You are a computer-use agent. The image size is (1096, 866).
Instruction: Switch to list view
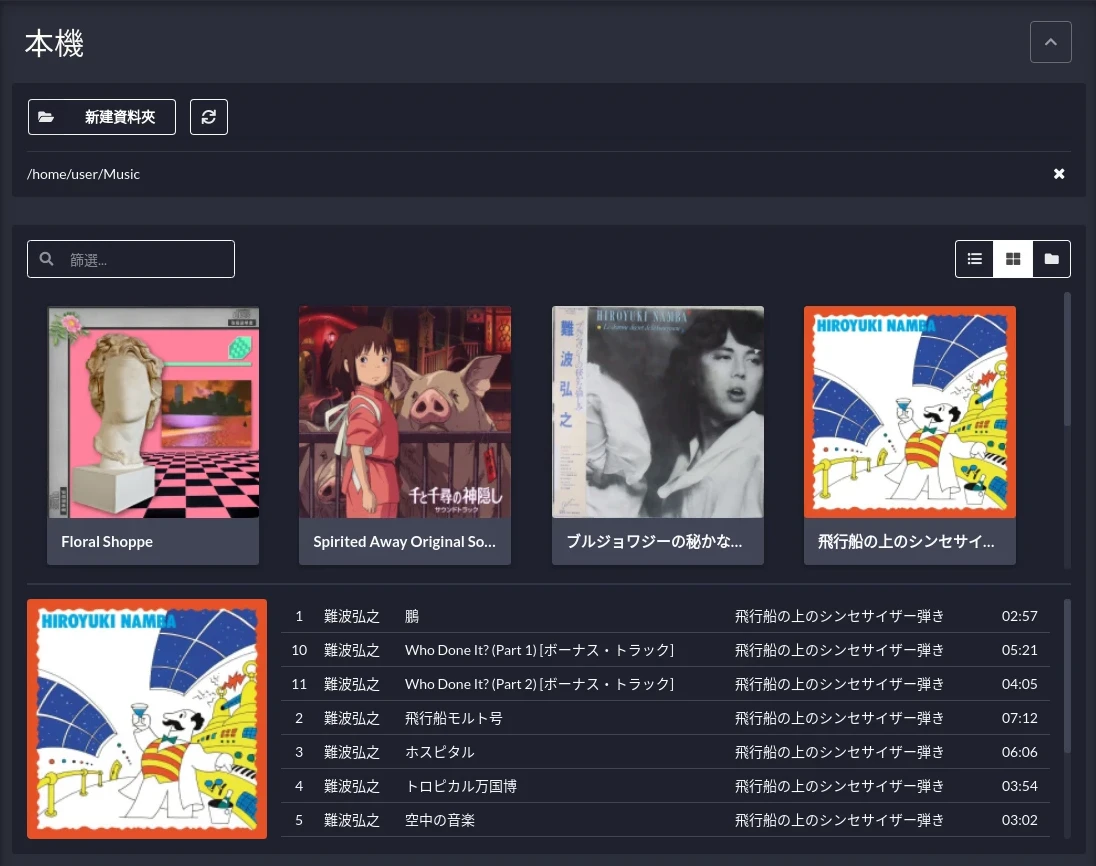click(x=974, y=259)
